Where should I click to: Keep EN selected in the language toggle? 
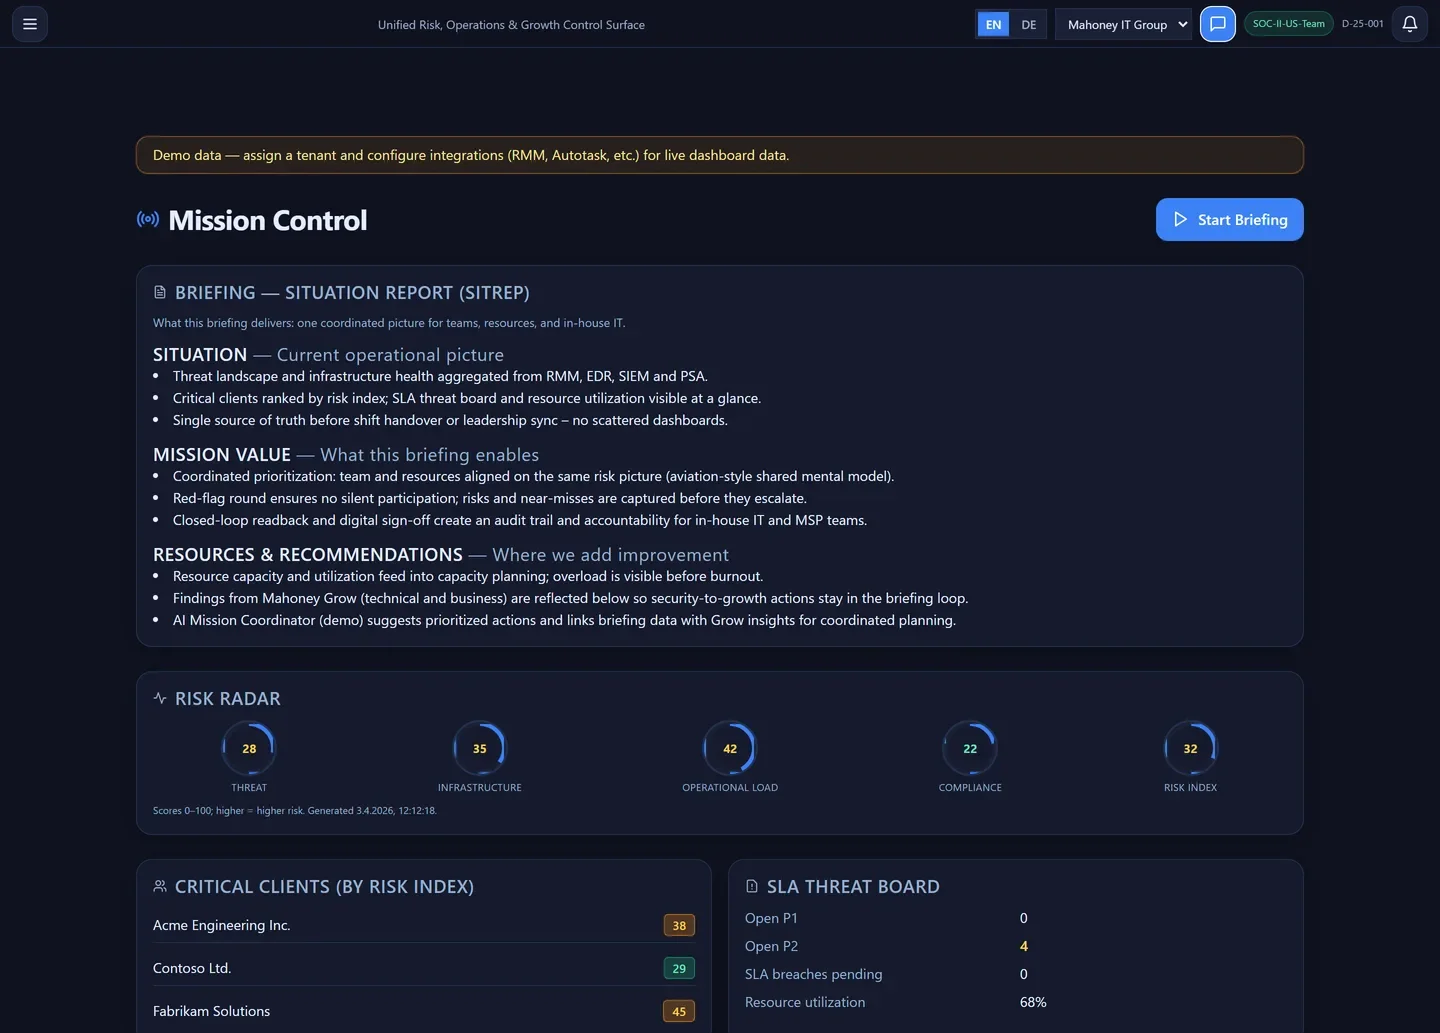993,23
